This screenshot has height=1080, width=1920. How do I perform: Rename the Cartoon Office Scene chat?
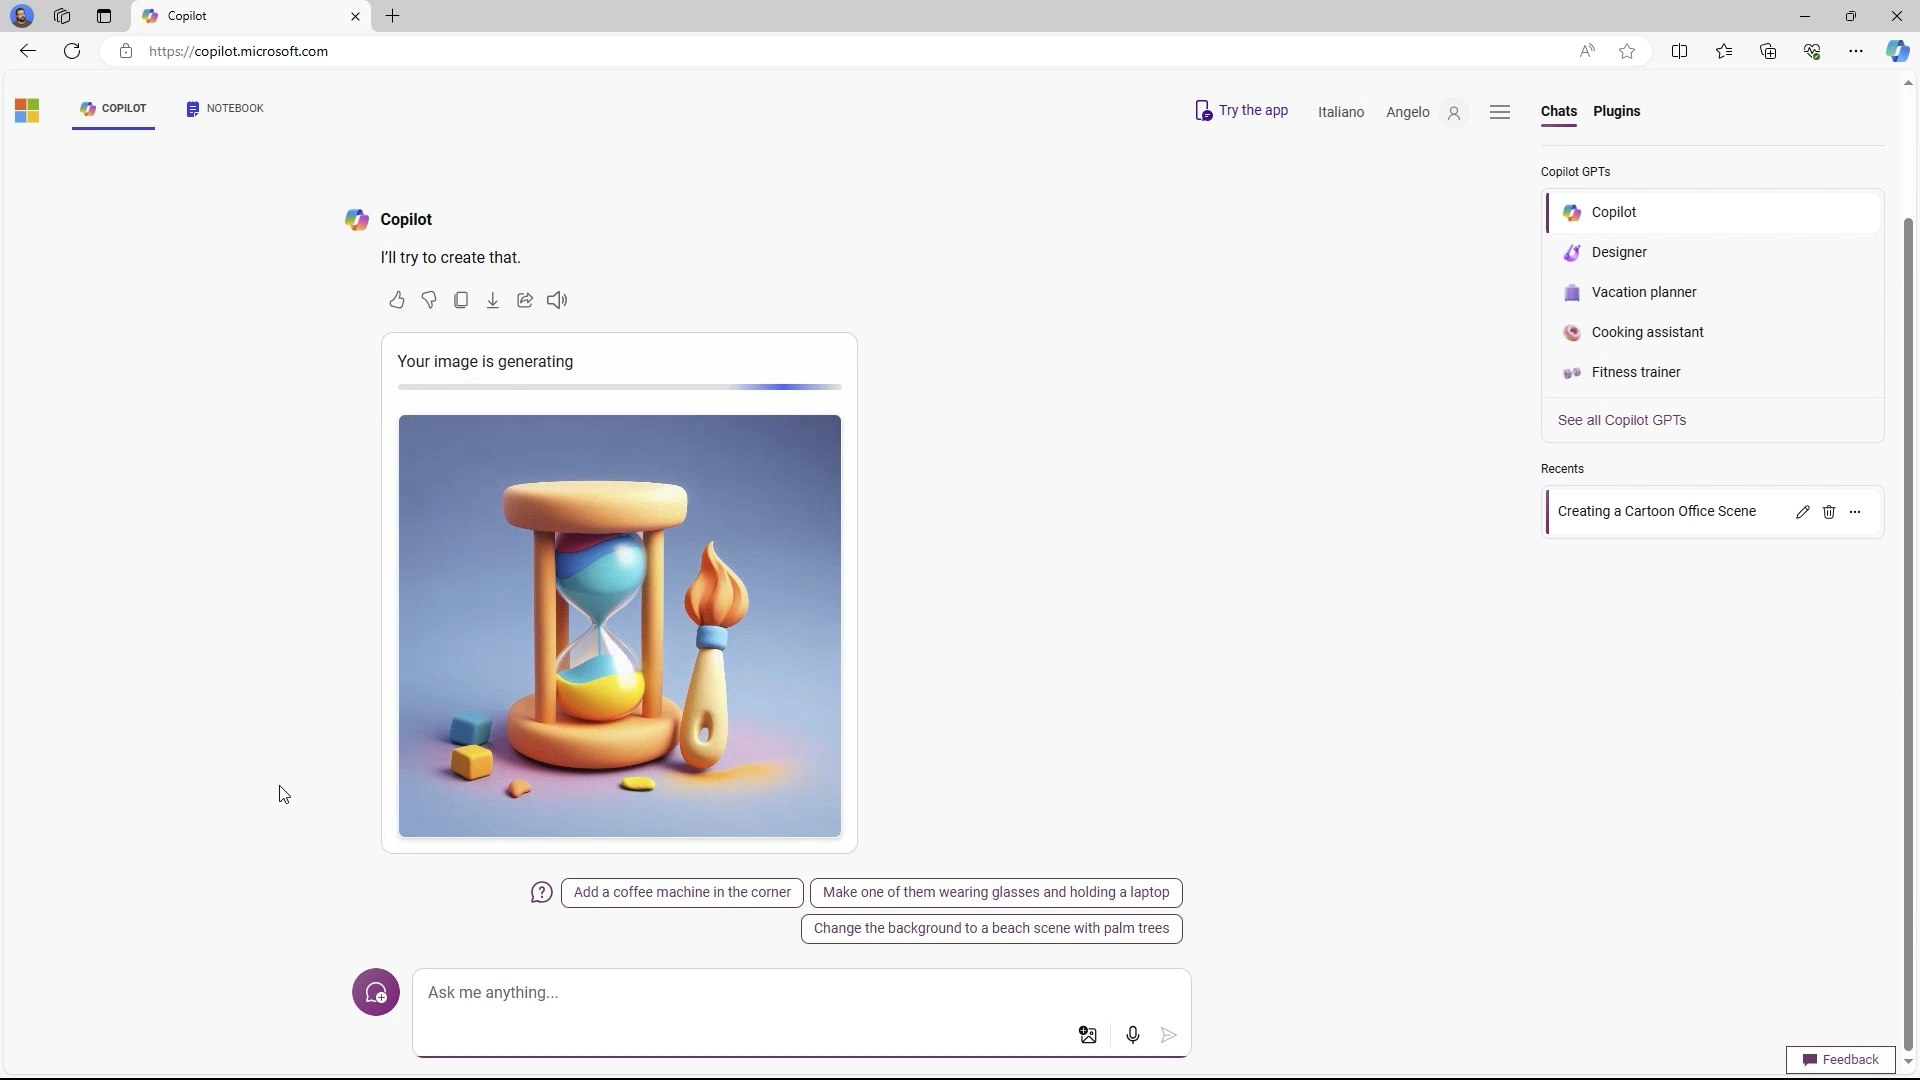coord(1803,512)
